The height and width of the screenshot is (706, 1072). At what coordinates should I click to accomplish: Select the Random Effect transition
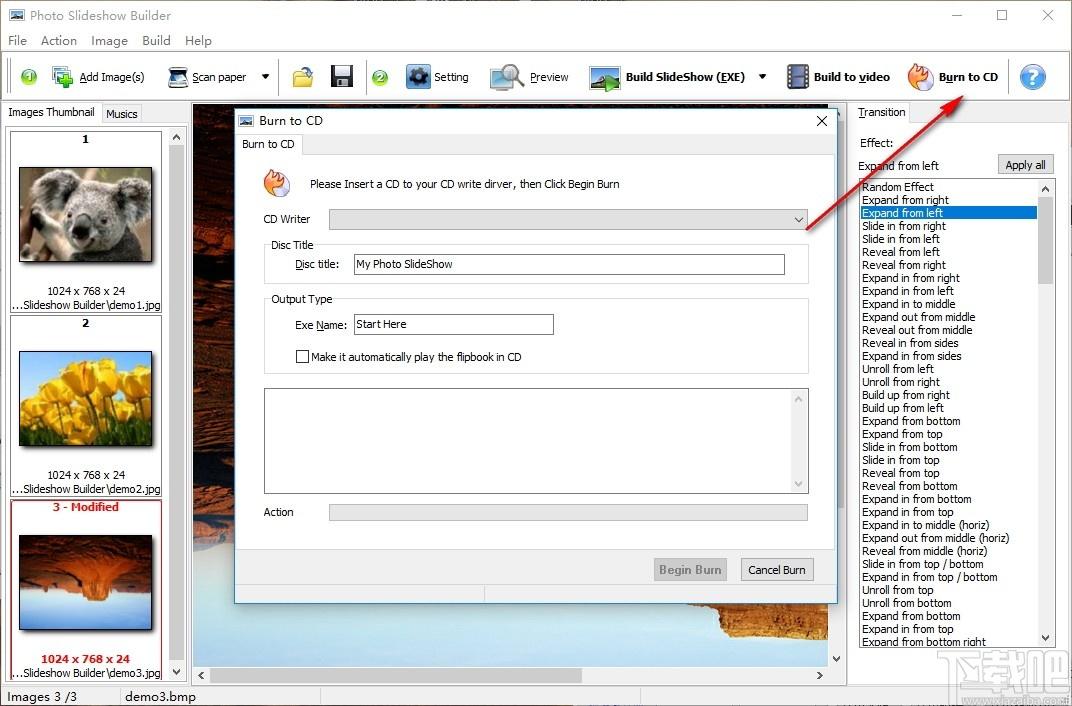(898, 187)
